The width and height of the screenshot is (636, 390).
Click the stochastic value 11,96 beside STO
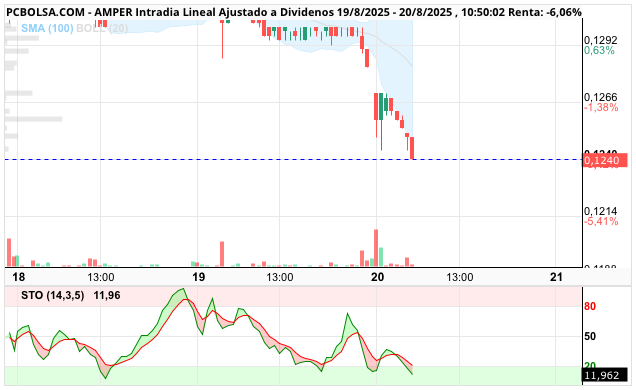[107, 295]
